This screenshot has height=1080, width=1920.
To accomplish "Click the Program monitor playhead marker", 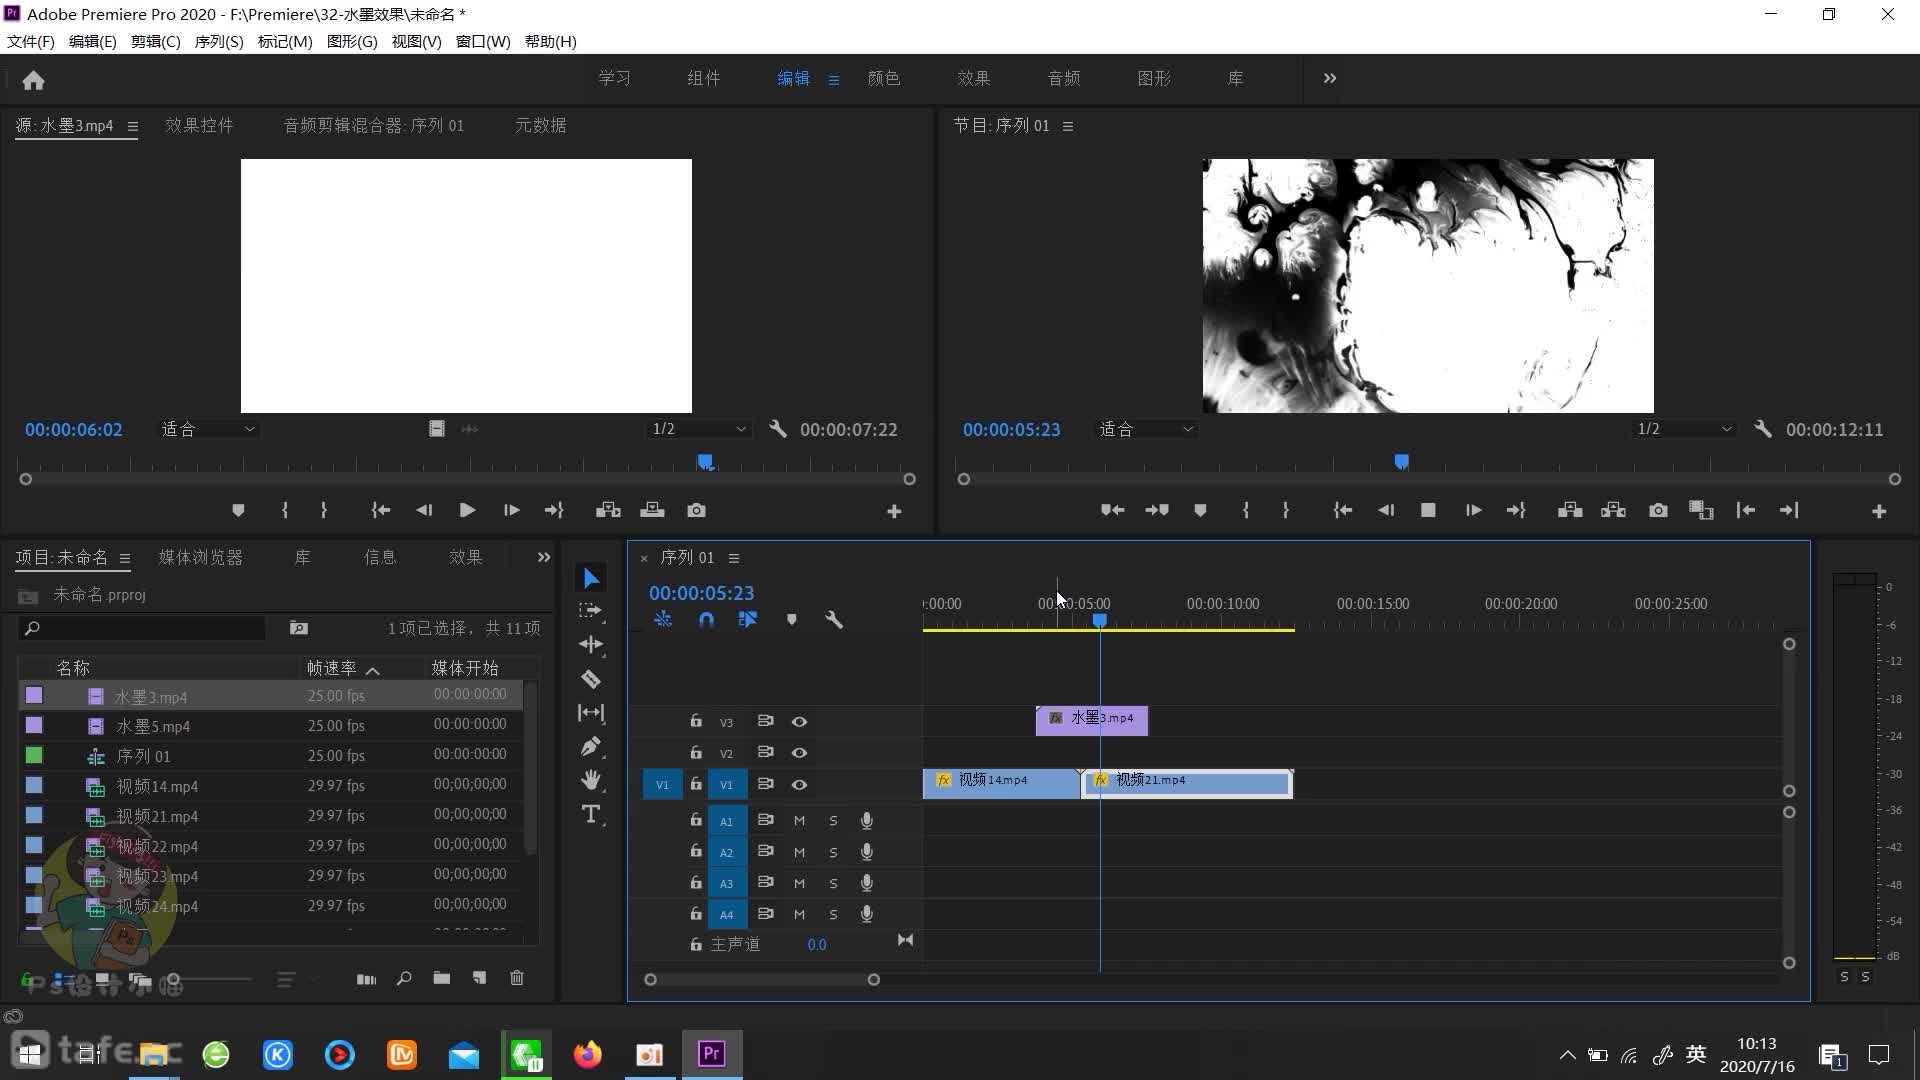I will (x=1401, y=461).
